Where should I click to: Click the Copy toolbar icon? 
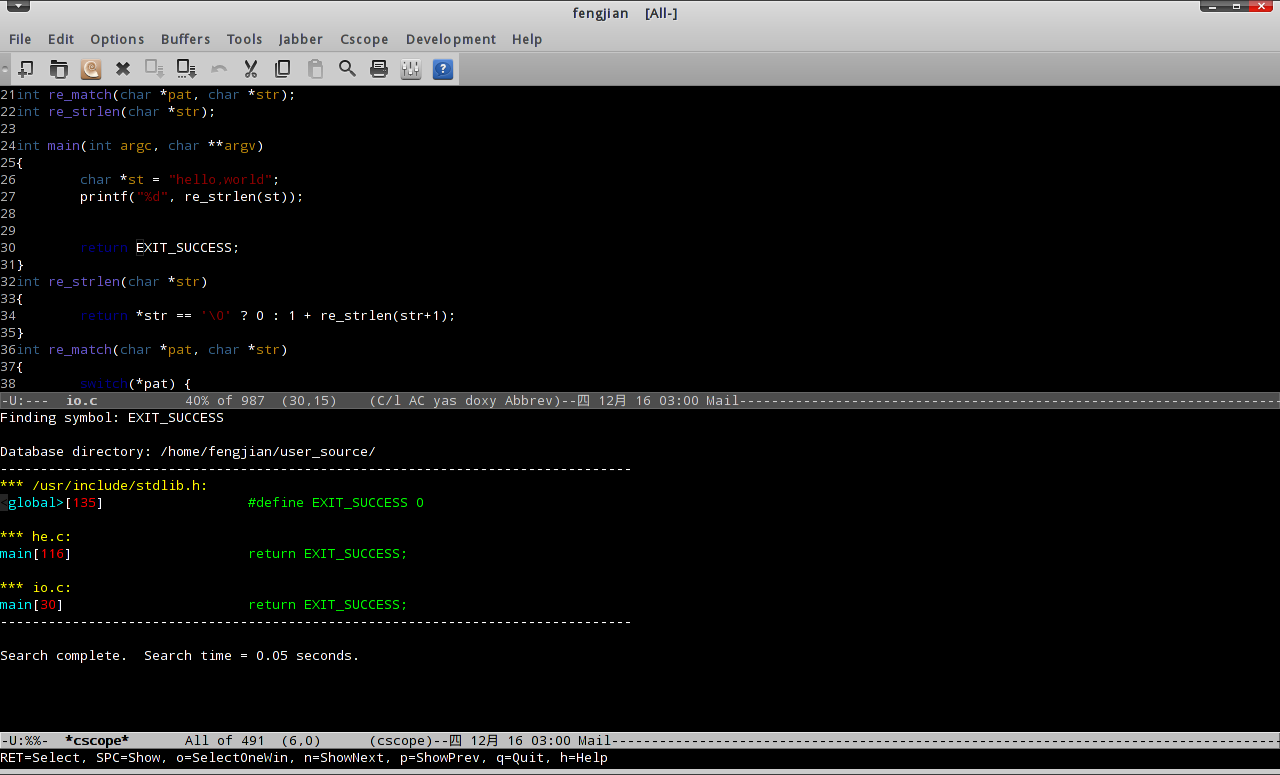pyautogui.click(x=283, y=69)
